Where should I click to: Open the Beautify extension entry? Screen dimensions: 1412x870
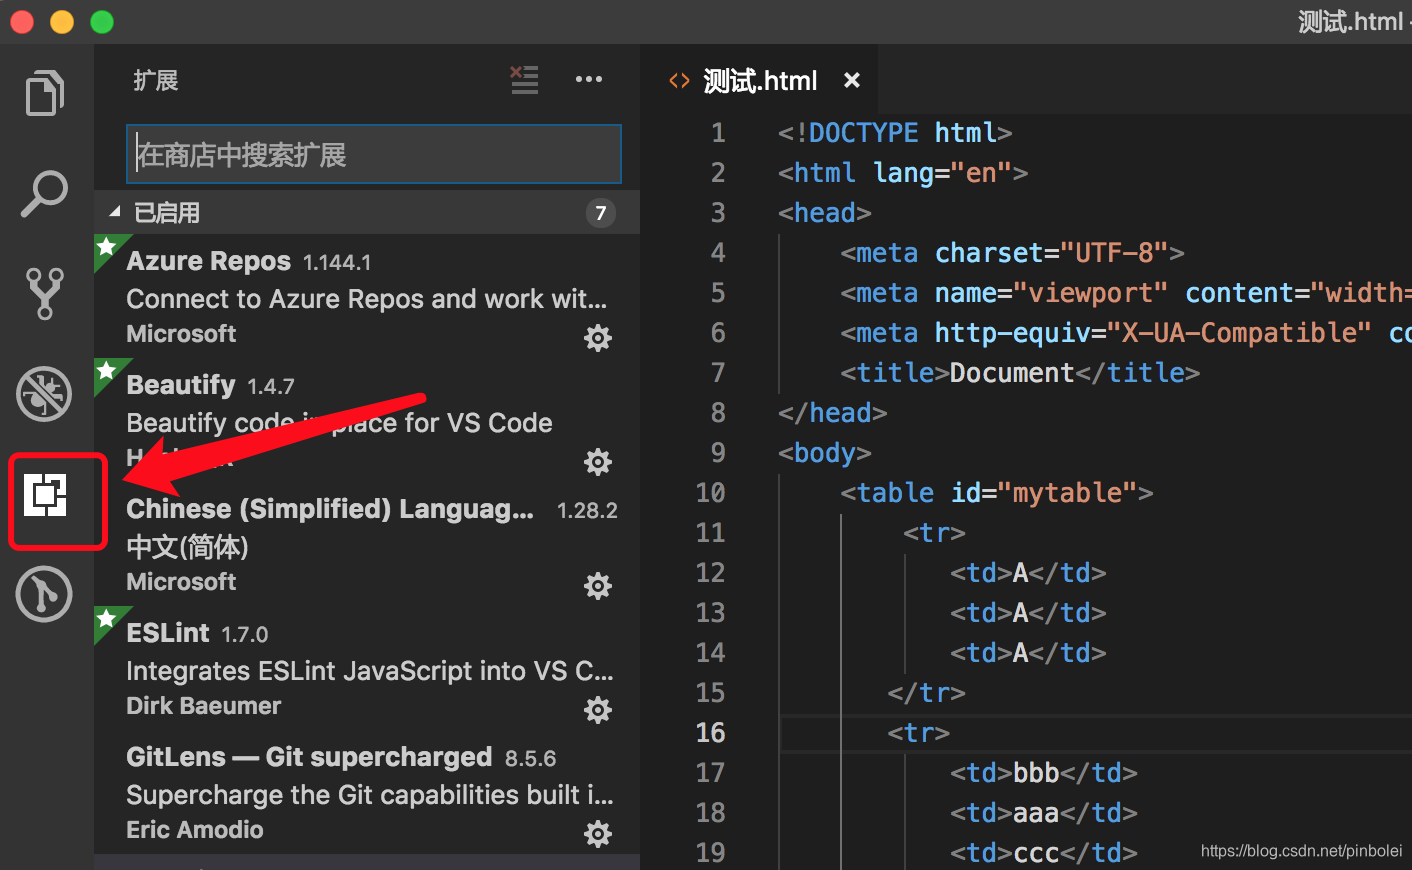367,420
